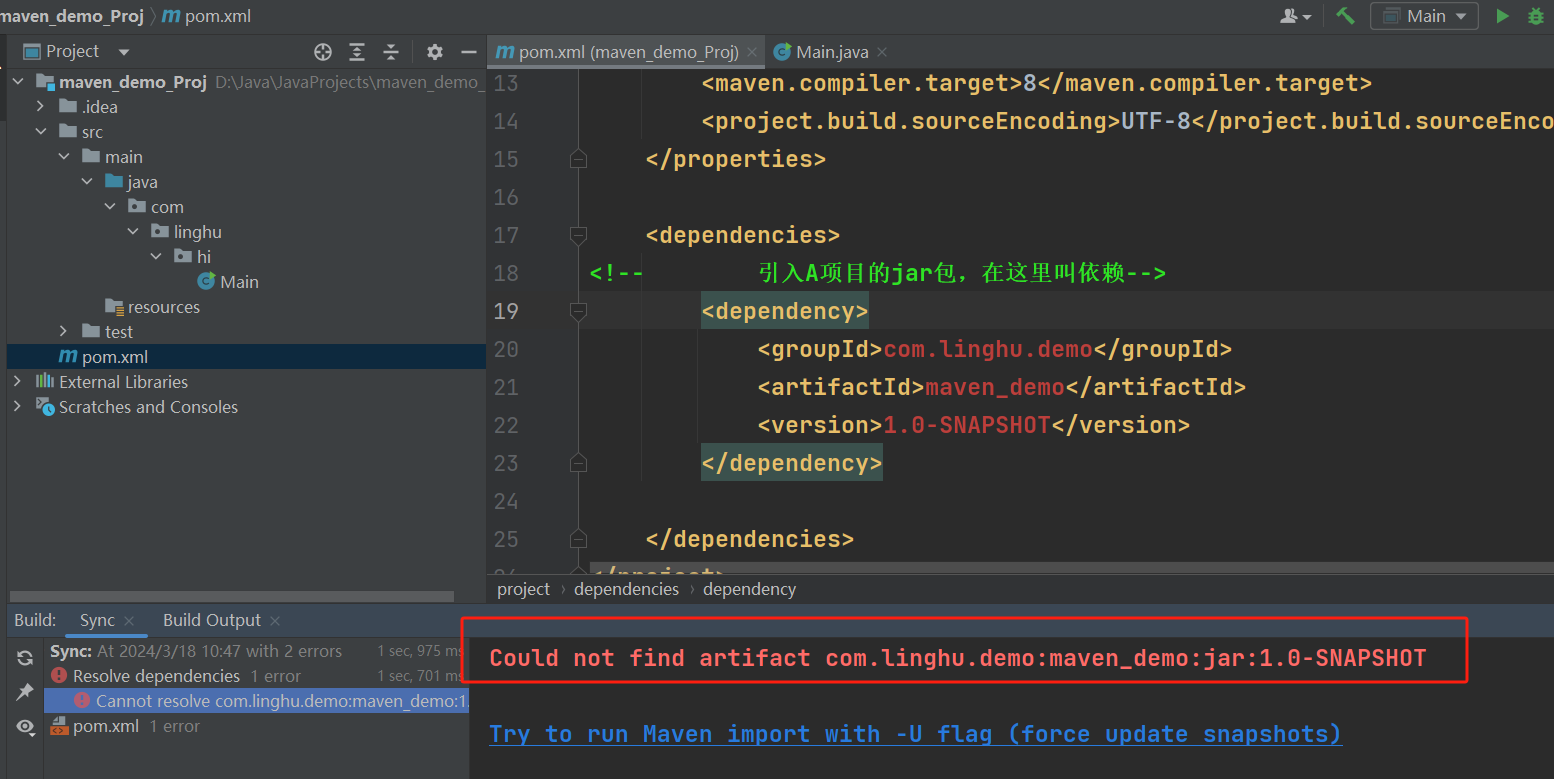Viewport: 1554px width, 779px height.
Task: Click fold marker at line 25
Action: (x=577, y=539)
